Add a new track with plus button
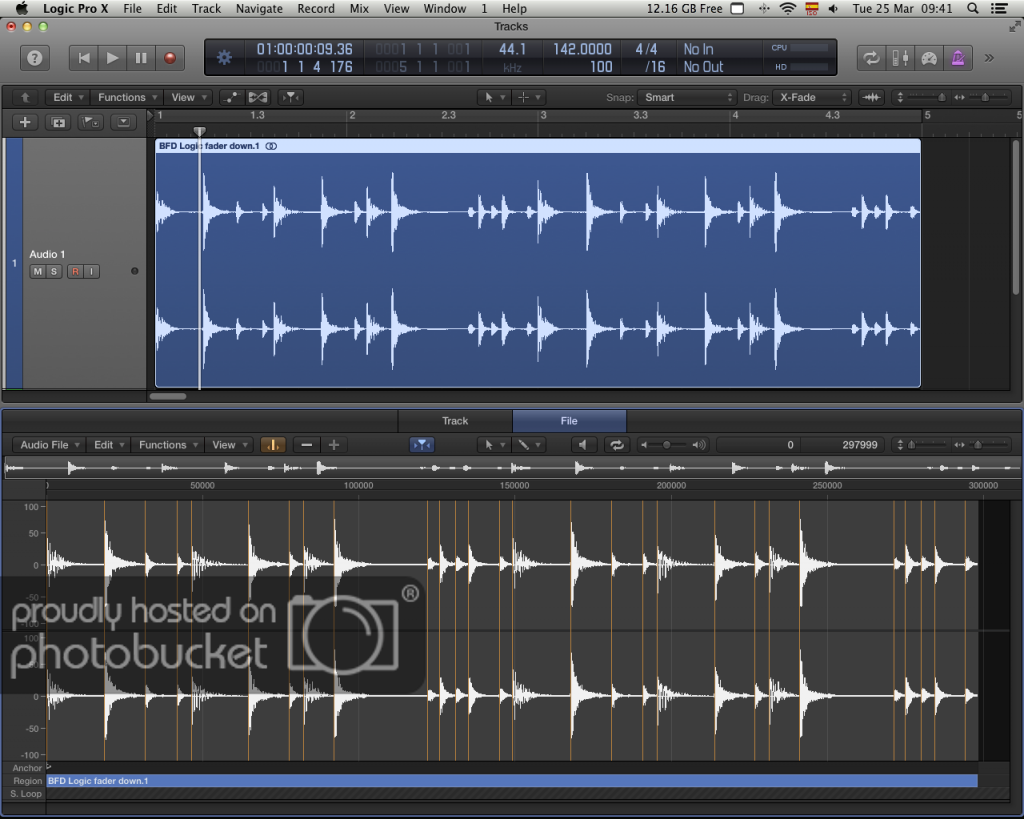Viewport: 1024px width, 819px height. pos(25,122)
